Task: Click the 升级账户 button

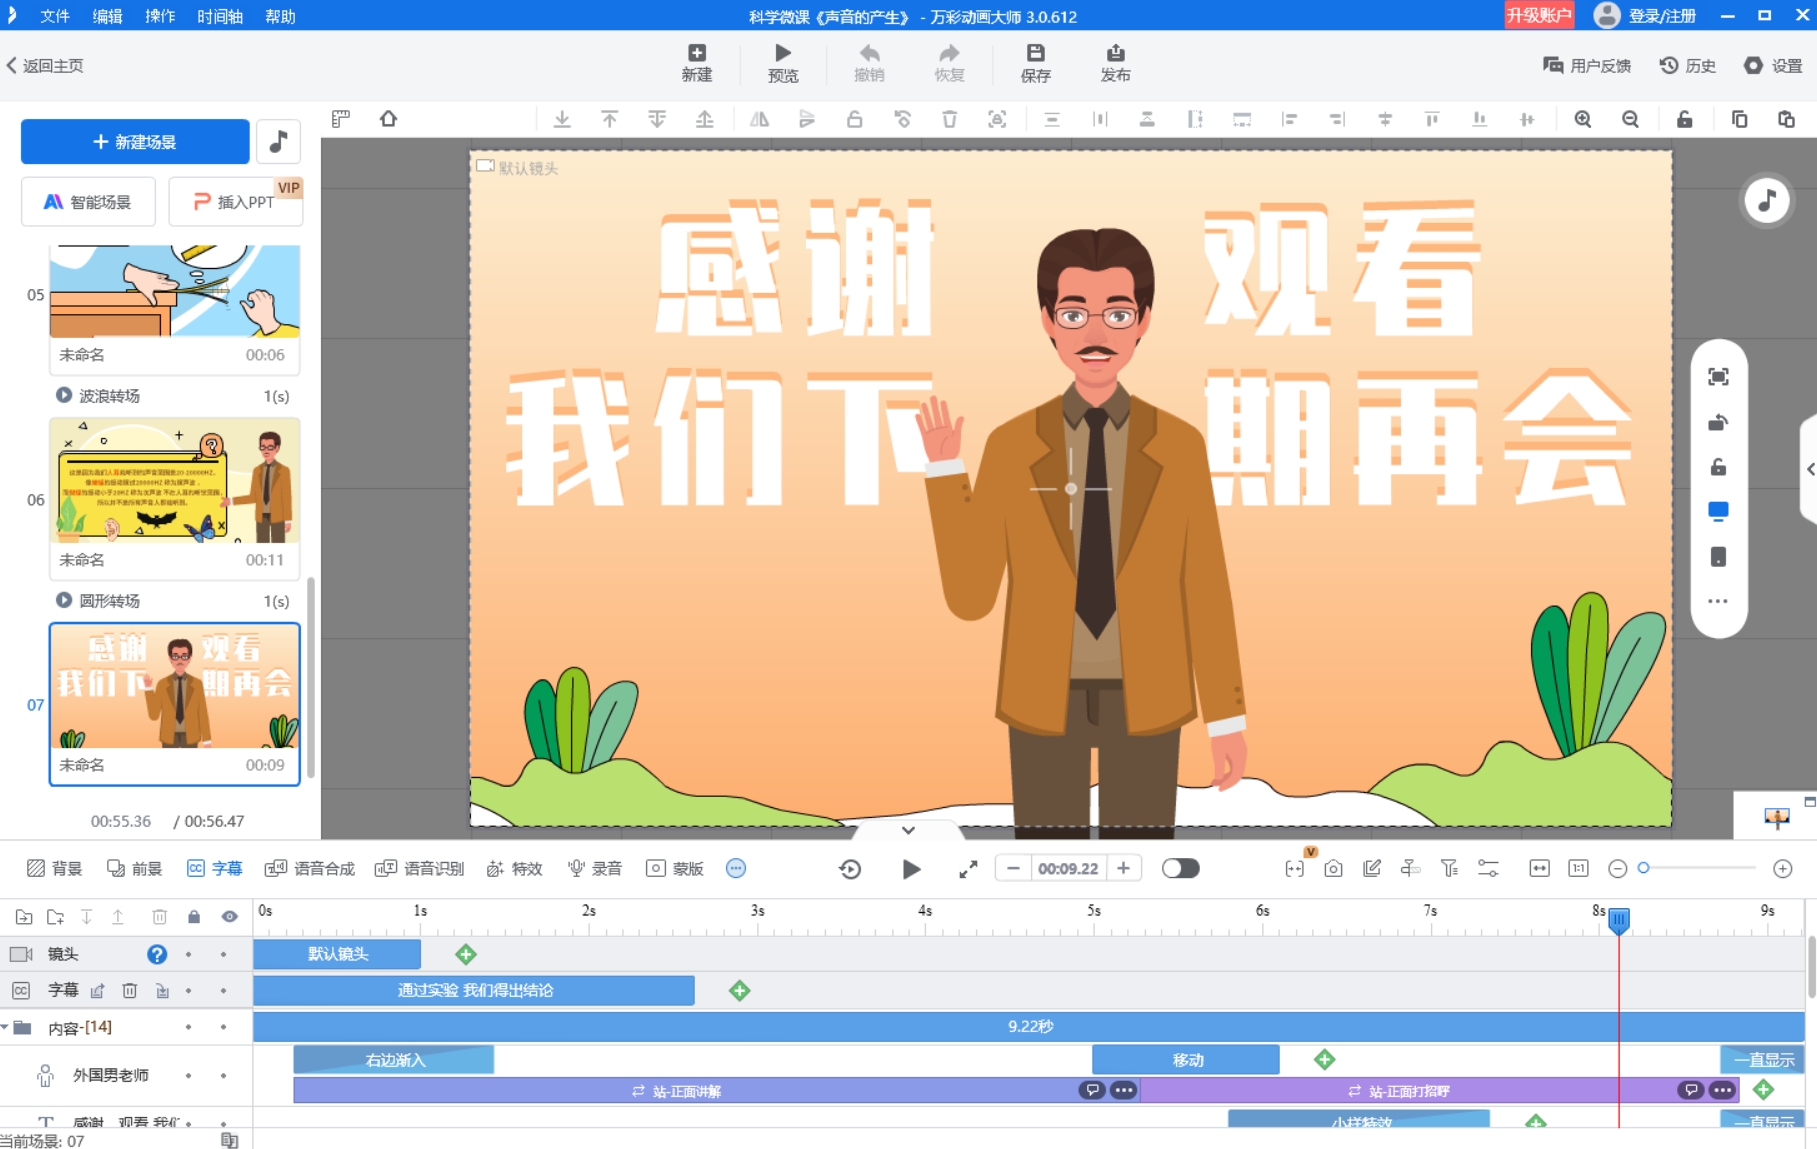Action: pos(1539,15)
